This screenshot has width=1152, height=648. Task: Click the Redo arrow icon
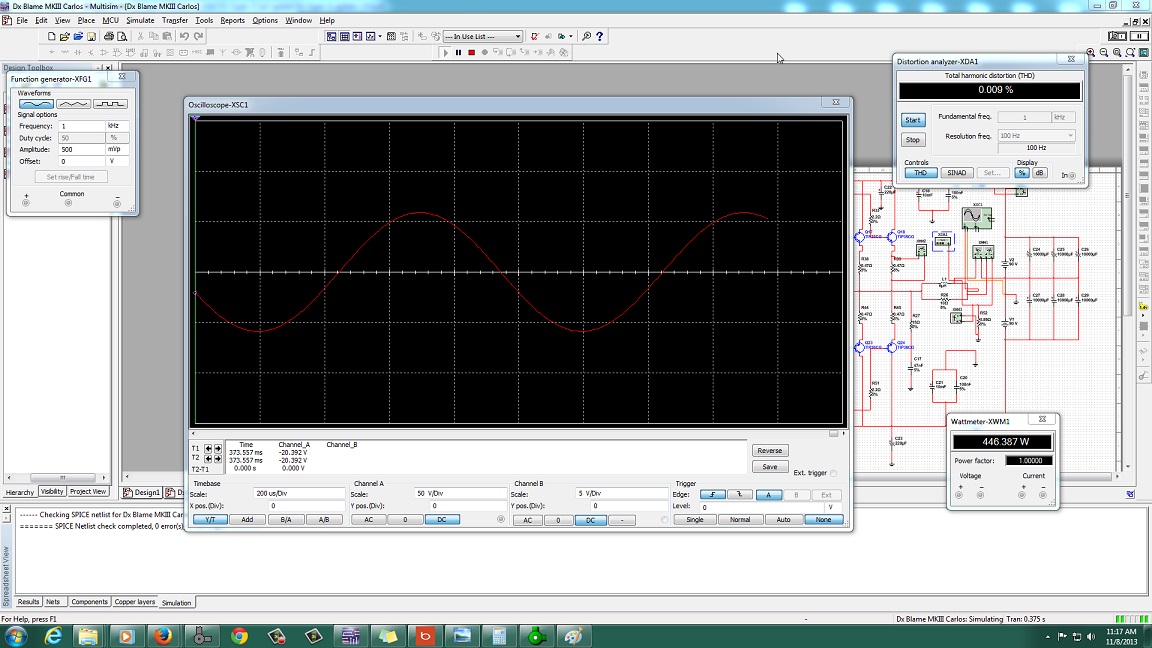point(198,36)
